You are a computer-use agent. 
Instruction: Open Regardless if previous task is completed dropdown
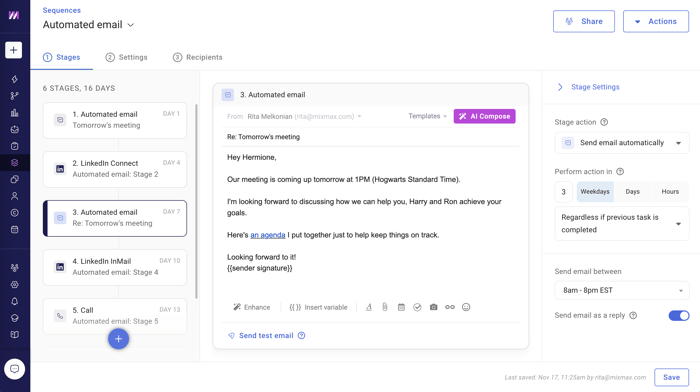pyautogui.click(x=622, y=224)
